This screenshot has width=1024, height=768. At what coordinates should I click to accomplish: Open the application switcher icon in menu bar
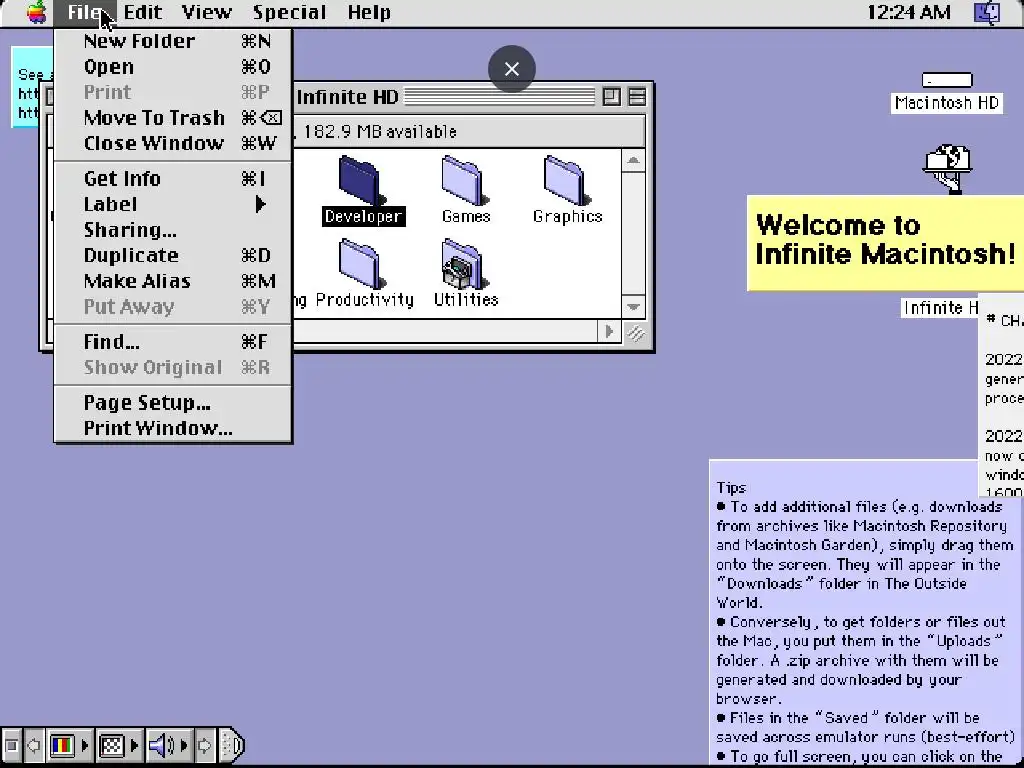pos(987,12)
